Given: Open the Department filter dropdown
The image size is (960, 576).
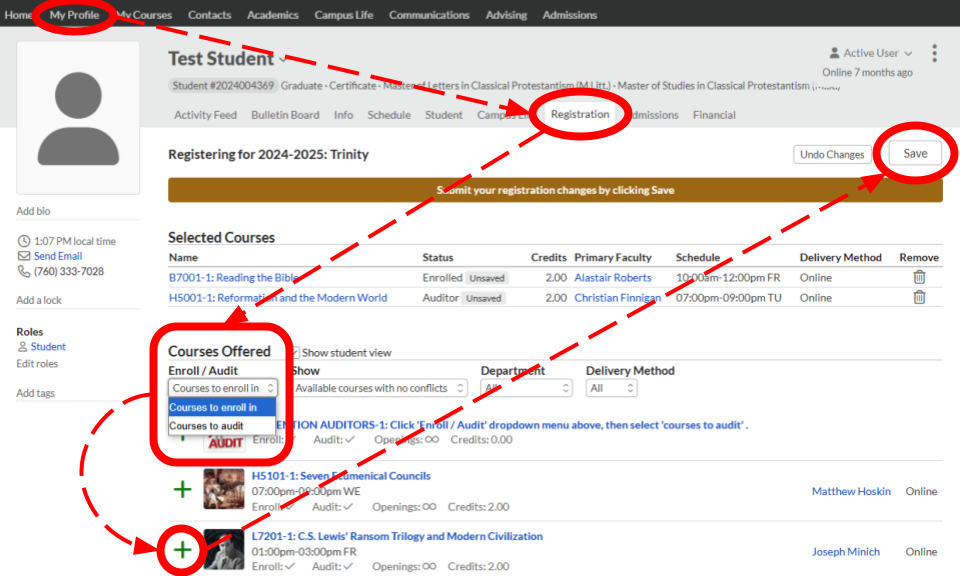Looking at the screenshot, I should click(526, 388).
